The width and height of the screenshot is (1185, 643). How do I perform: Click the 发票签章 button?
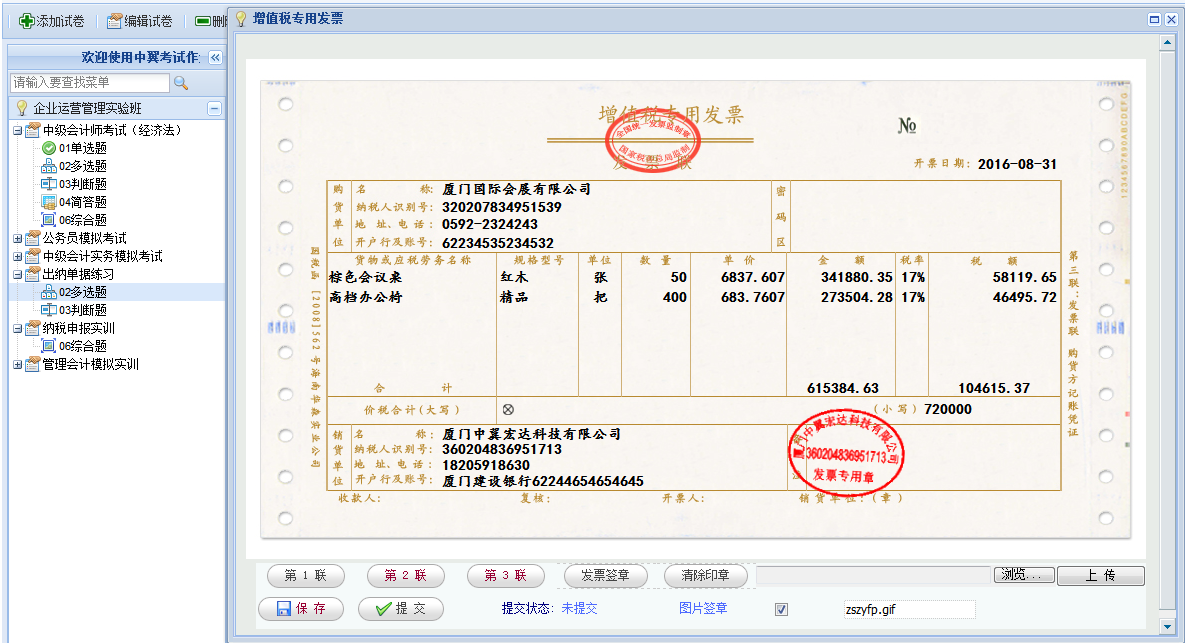605,576
